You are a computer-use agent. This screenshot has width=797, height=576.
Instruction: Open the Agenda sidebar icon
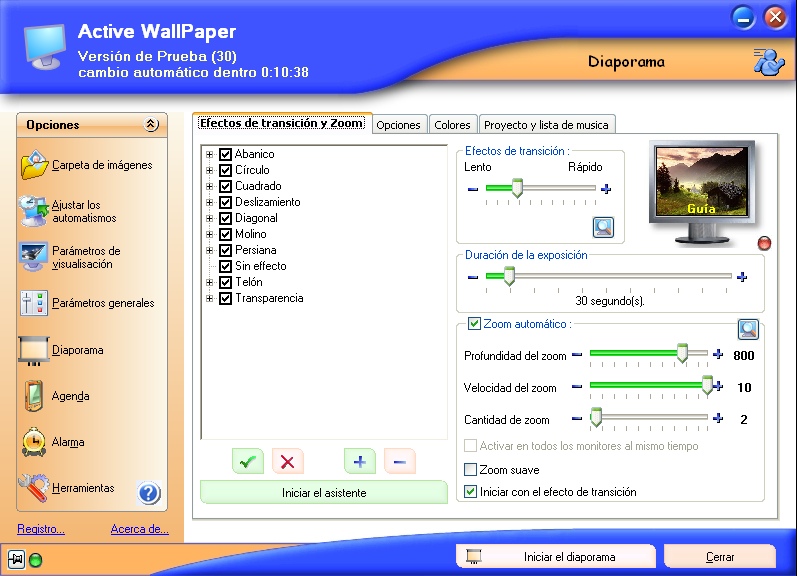[34, 396]
